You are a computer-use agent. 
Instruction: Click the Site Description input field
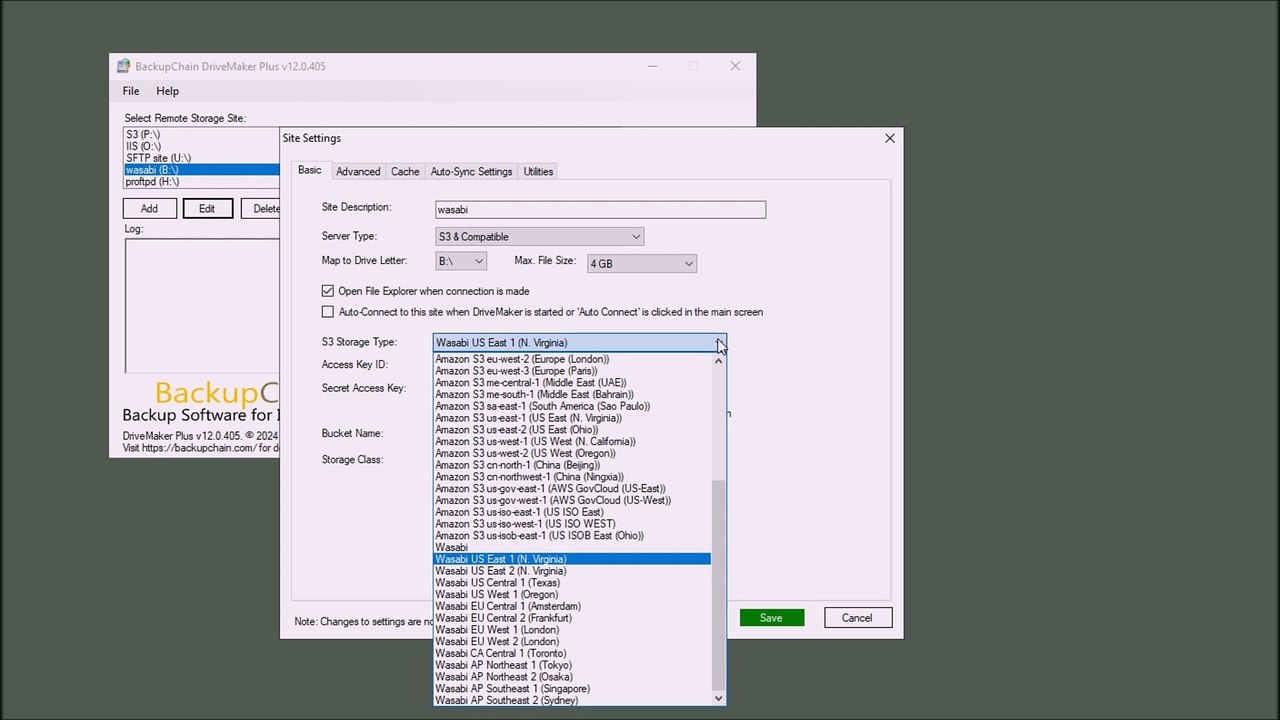point(600,209)
